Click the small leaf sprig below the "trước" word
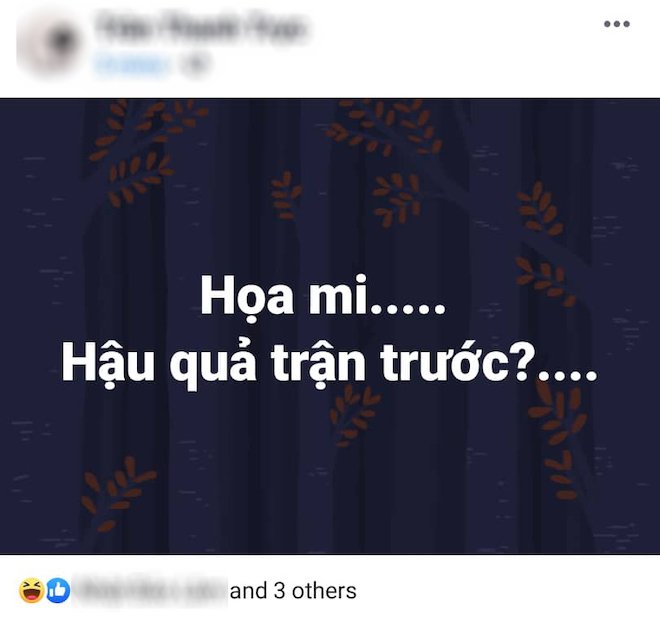 point(354,417)
